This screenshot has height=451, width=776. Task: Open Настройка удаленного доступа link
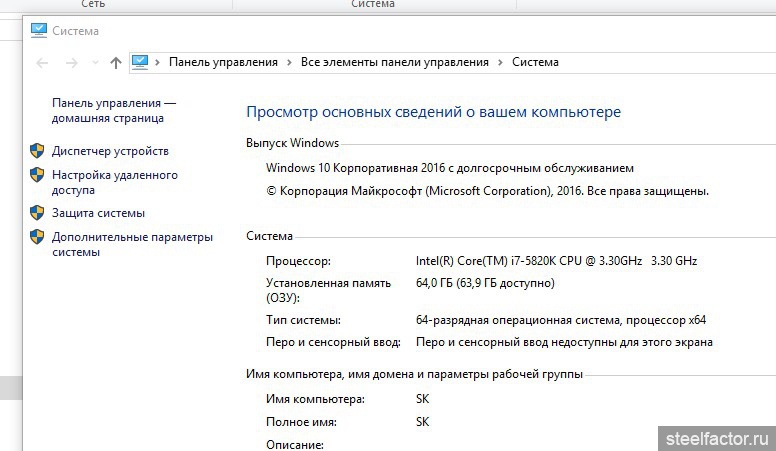115,182
